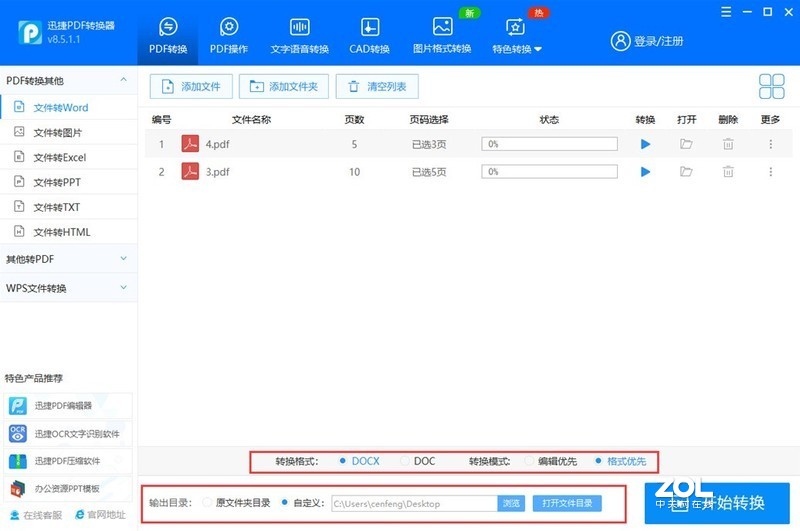Click the progress bar of 3.pdf
This screenshot has width=800, height=531.
pyautogui.click(x=549, y=171)
